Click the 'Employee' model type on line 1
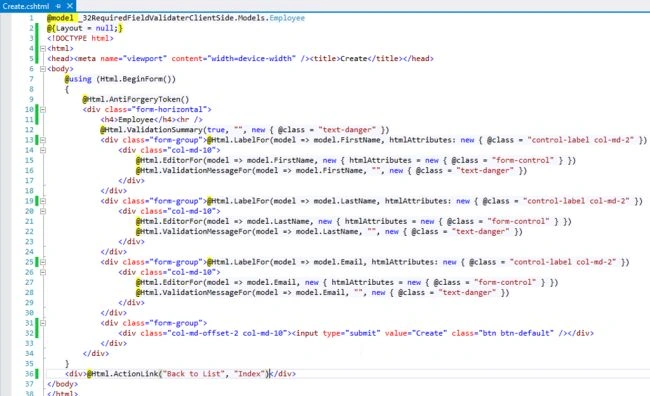 (287, 18)
